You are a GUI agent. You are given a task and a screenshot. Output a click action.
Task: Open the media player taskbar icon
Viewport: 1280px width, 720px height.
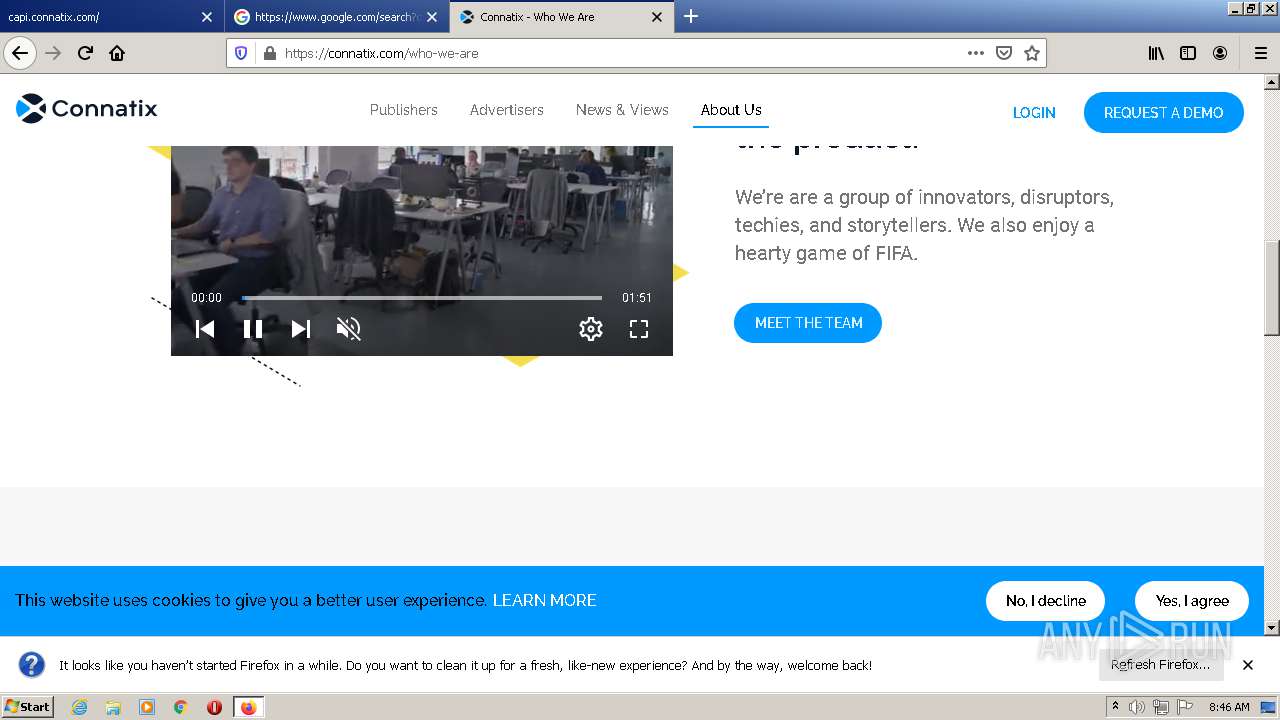pyautogui.click(x=147, y=707)
